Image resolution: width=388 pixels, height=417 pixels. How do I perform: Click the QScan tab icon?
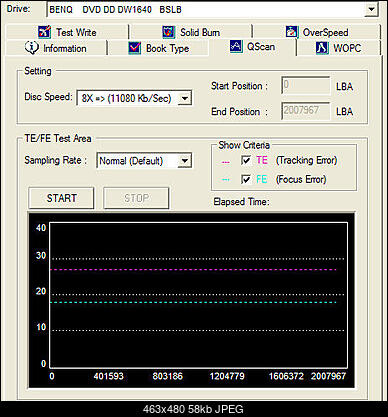click(x=236, y=46)
